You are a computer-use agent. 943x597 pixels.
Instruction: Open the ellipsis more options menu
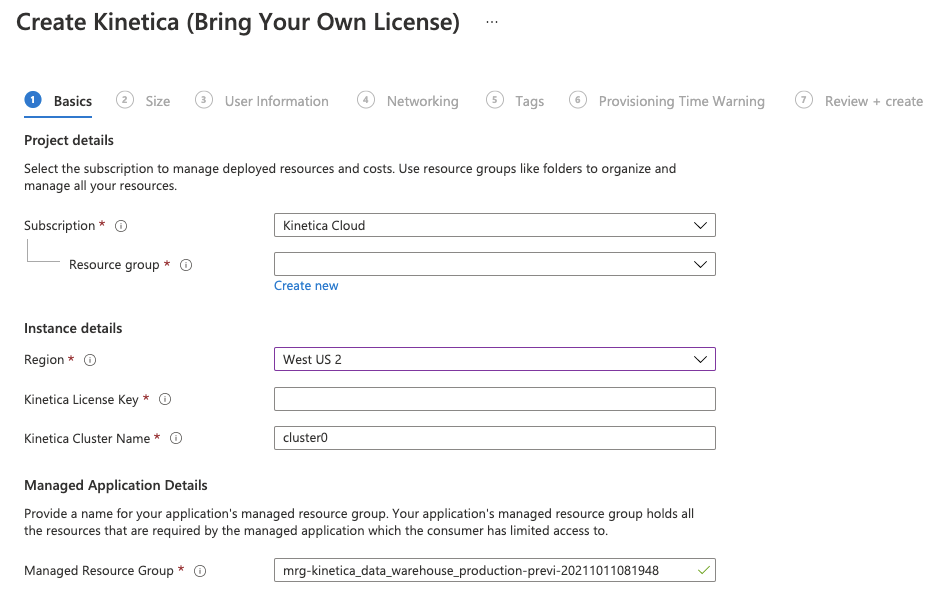492,22
